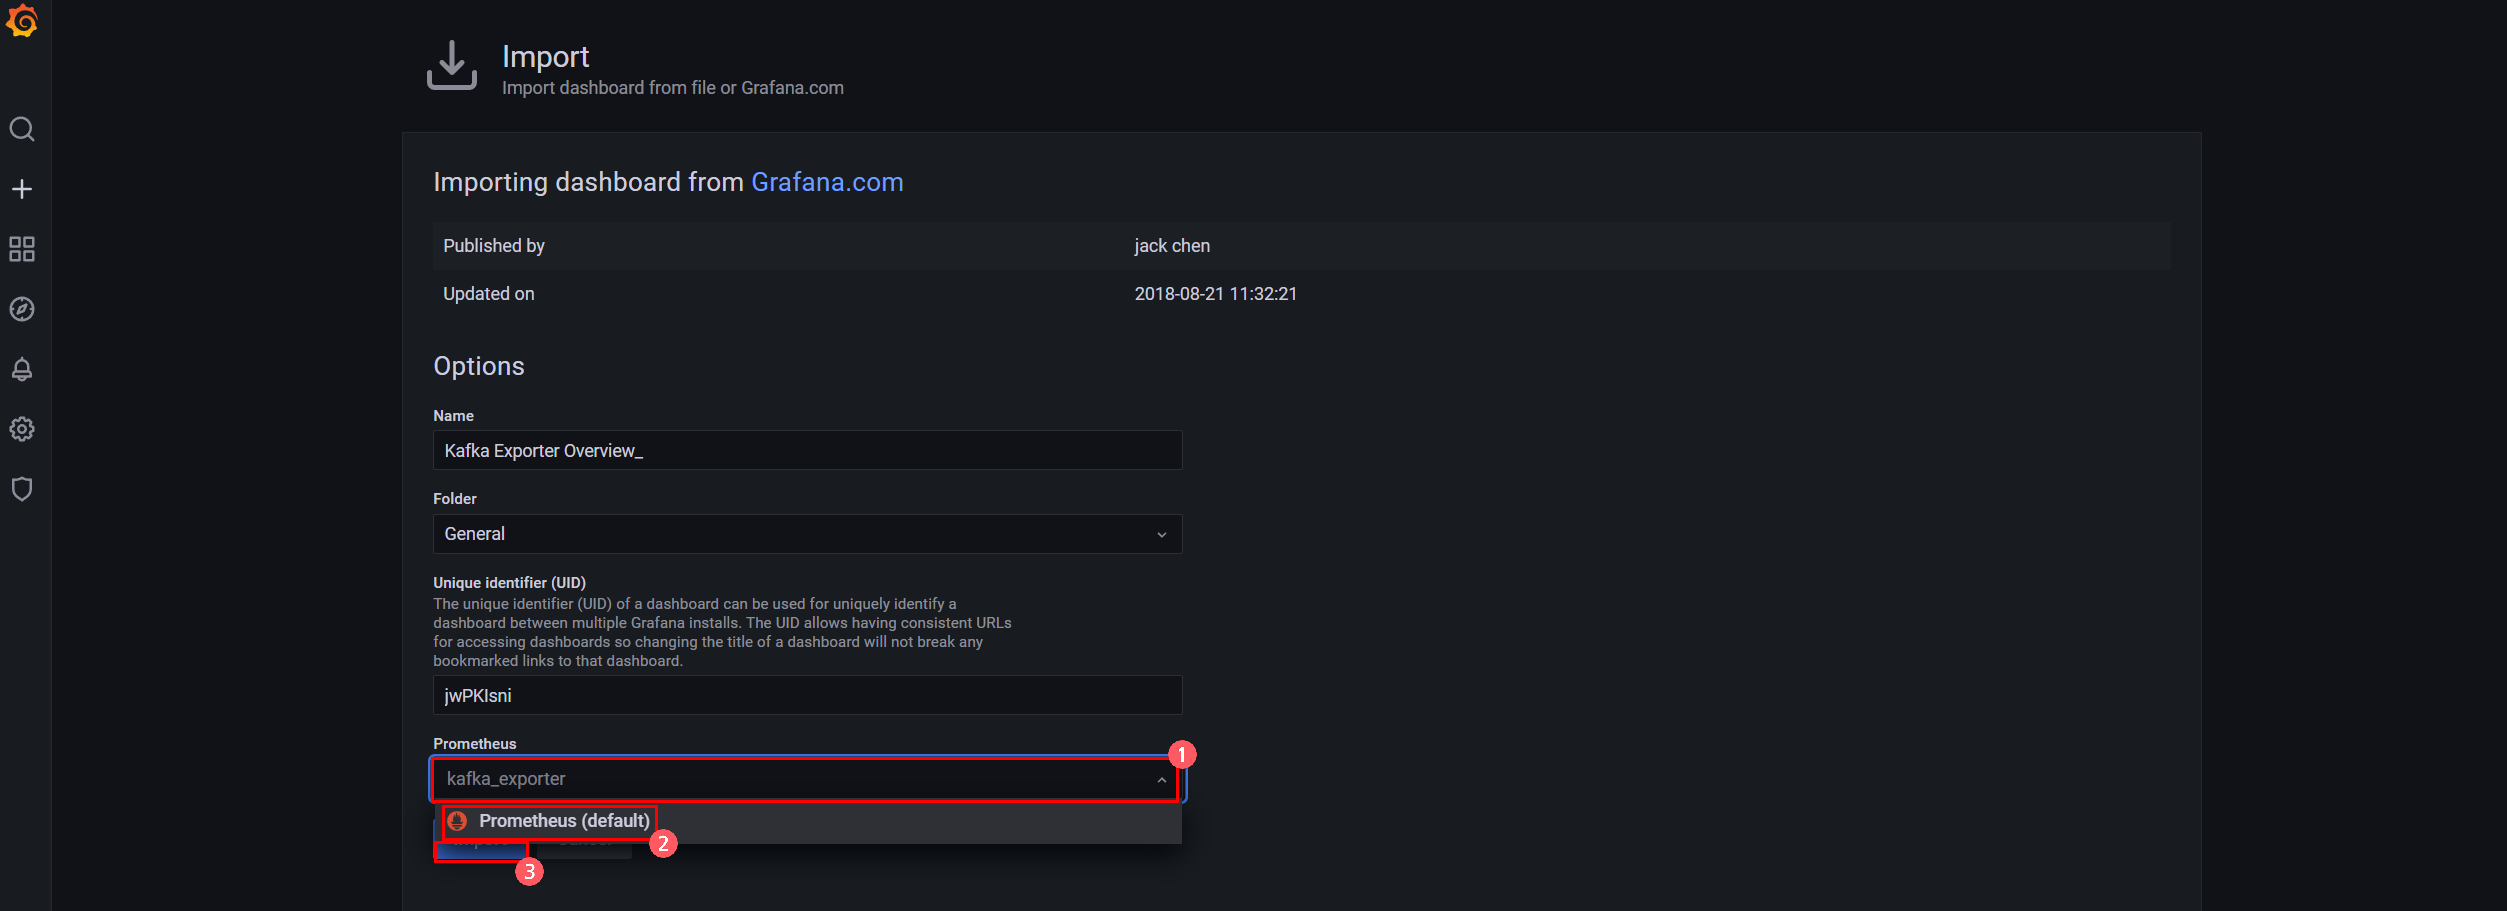Image resolution: width=2507 pixels, height=911 pixels.
Task: Click the jack chen publisher value
Action: [1172, 246]
